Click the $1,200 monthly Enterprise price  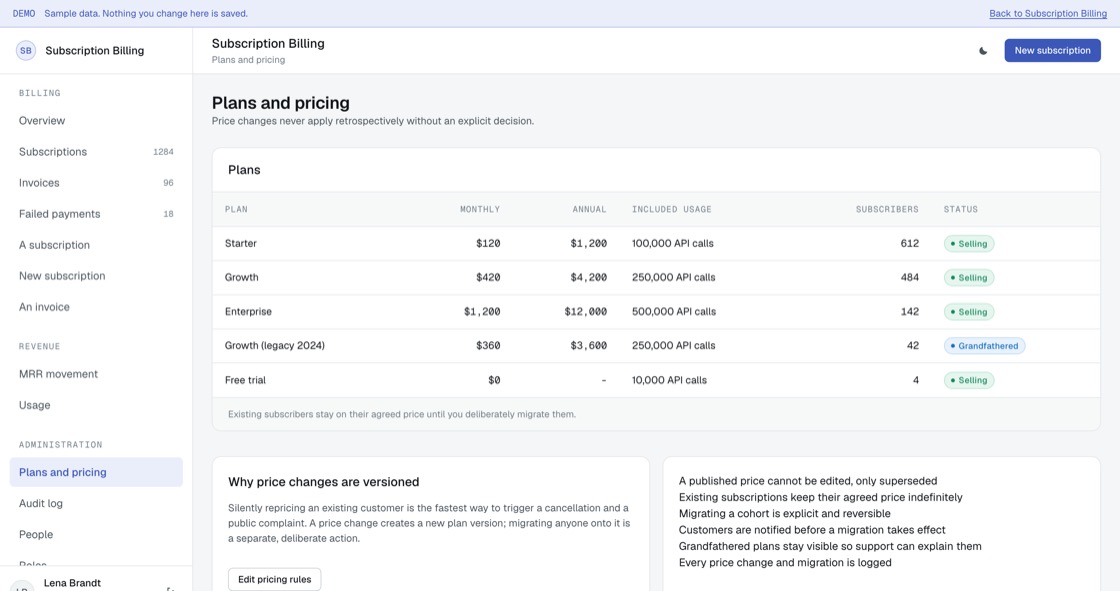click(x=482, y=312)
